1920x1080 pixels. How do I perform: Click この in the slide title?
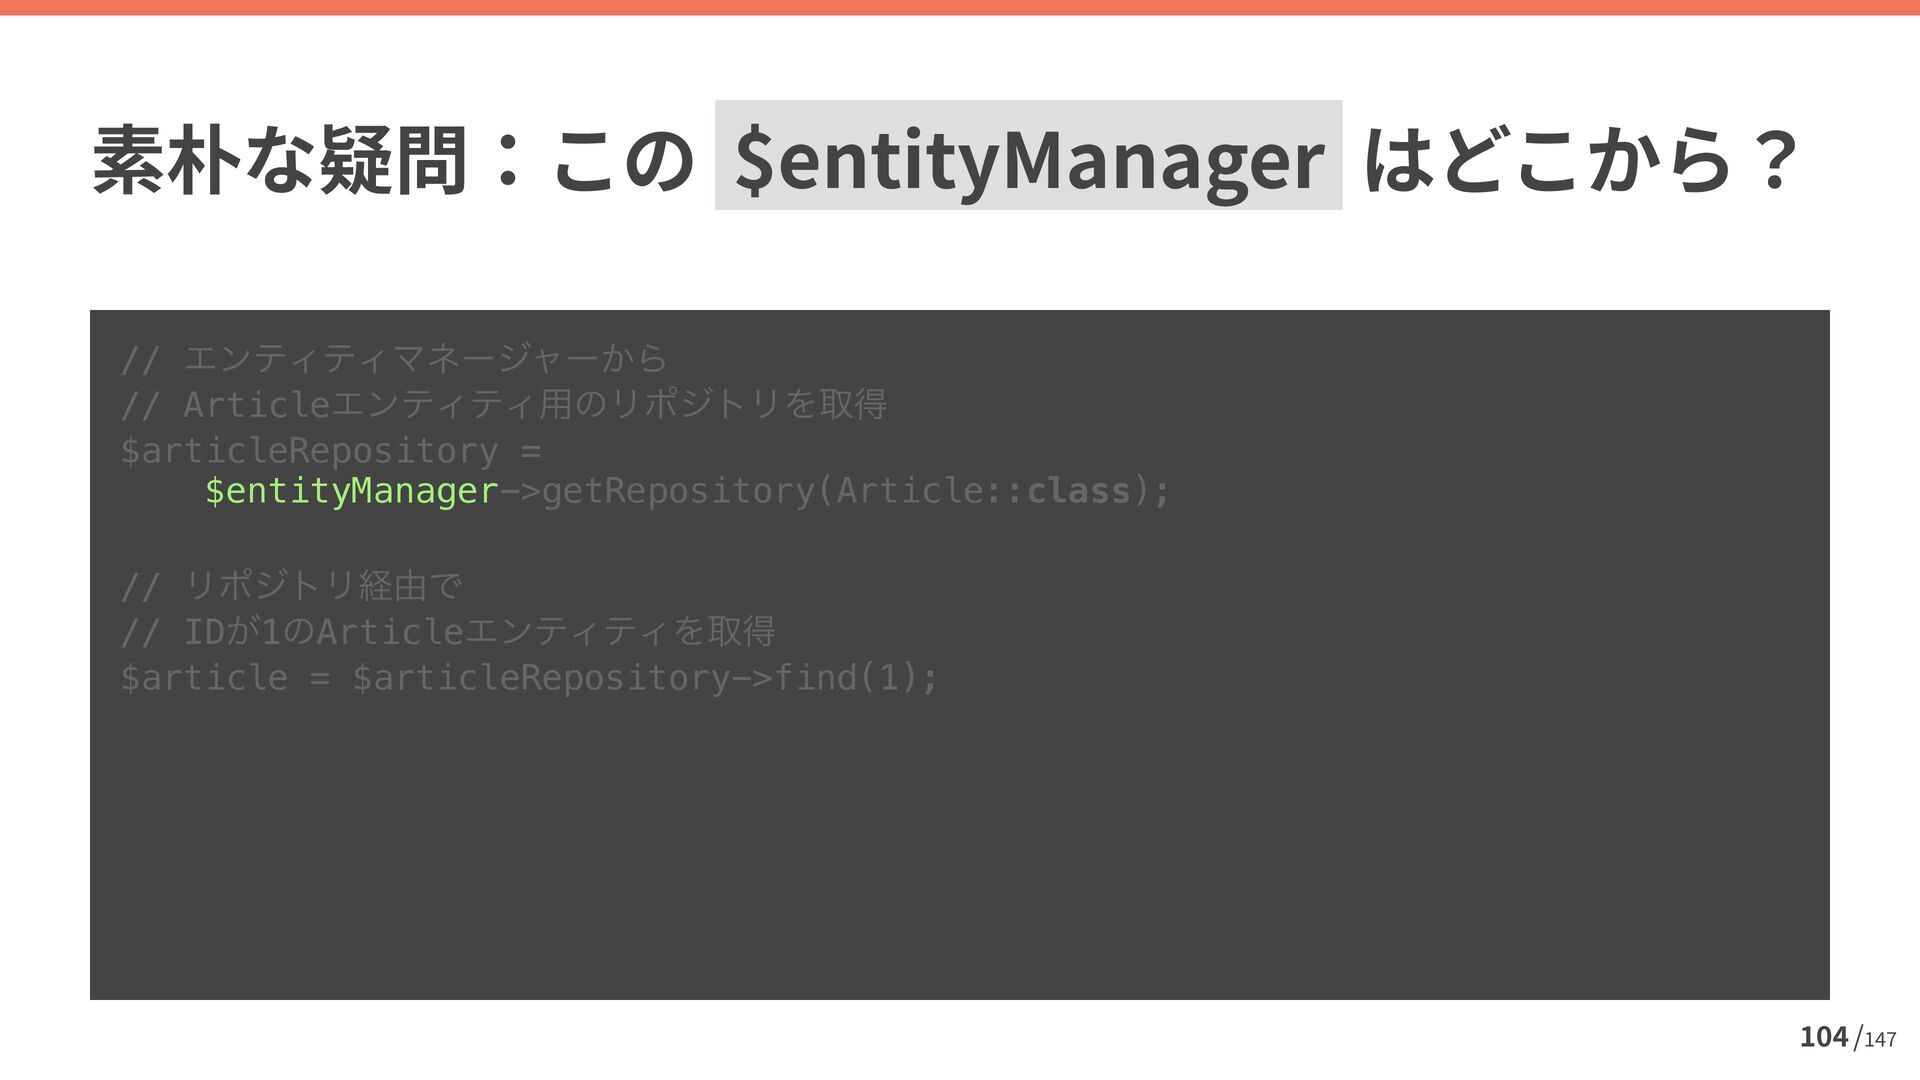point(622,160)
